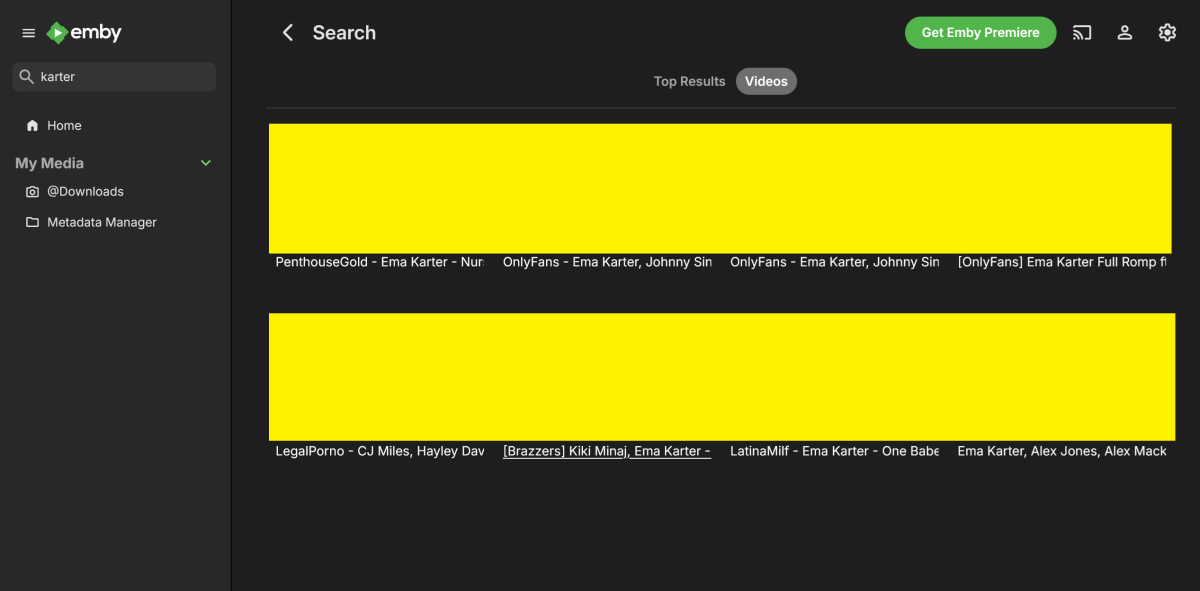
Task: Open the PenthouseGold Ema Karter video
Action: coord(378,188)
